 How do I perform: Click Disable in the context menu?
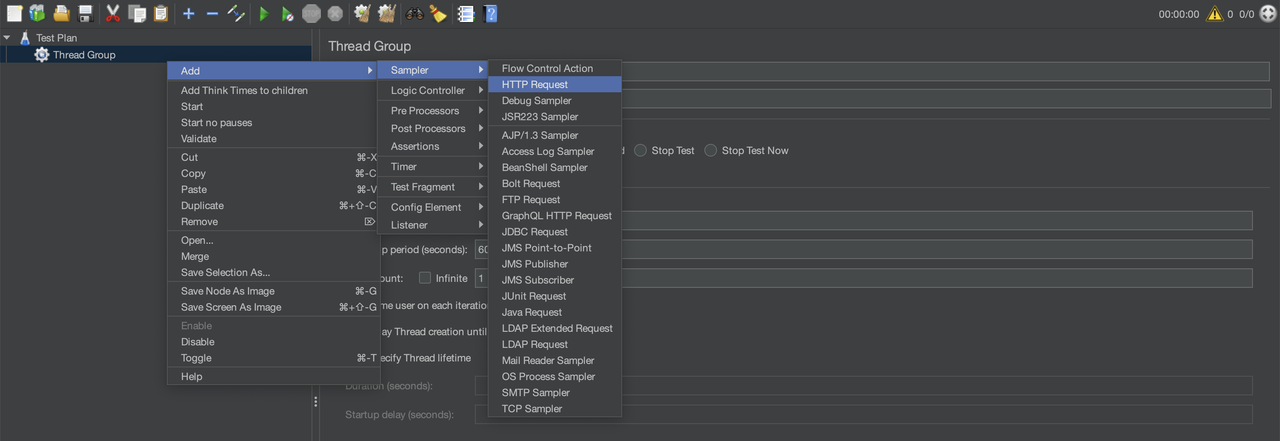coord(198,342)
